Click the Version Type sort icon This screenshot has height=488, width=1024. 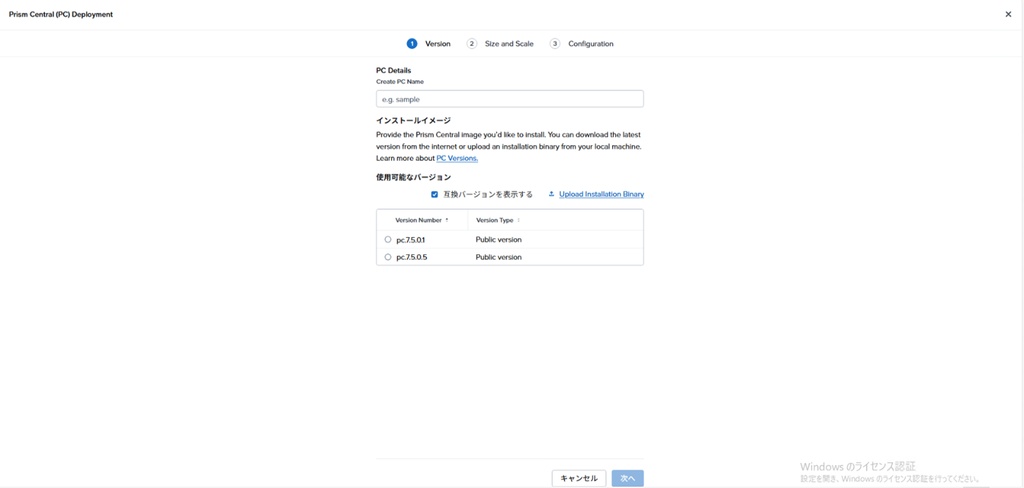click(518, 220)
